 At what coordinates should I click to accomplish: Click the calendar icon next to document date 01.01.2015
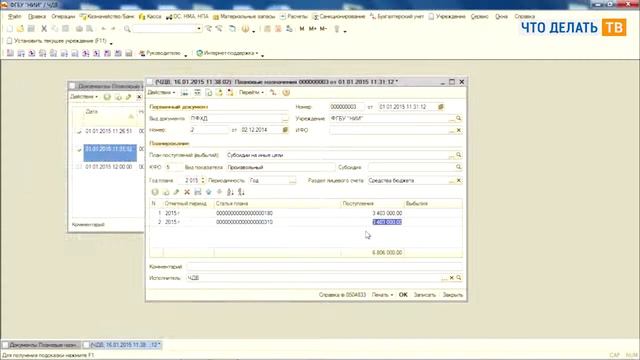(x=440, y=107)
